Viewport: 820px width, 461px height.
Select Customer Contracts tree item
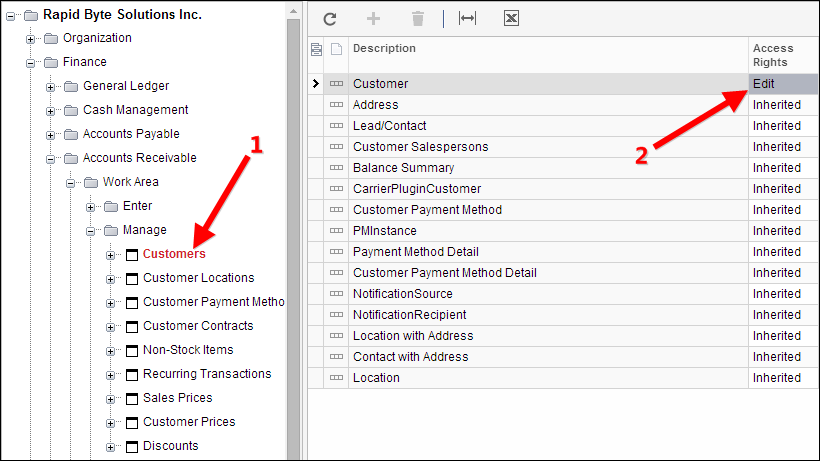coord(198,326)
